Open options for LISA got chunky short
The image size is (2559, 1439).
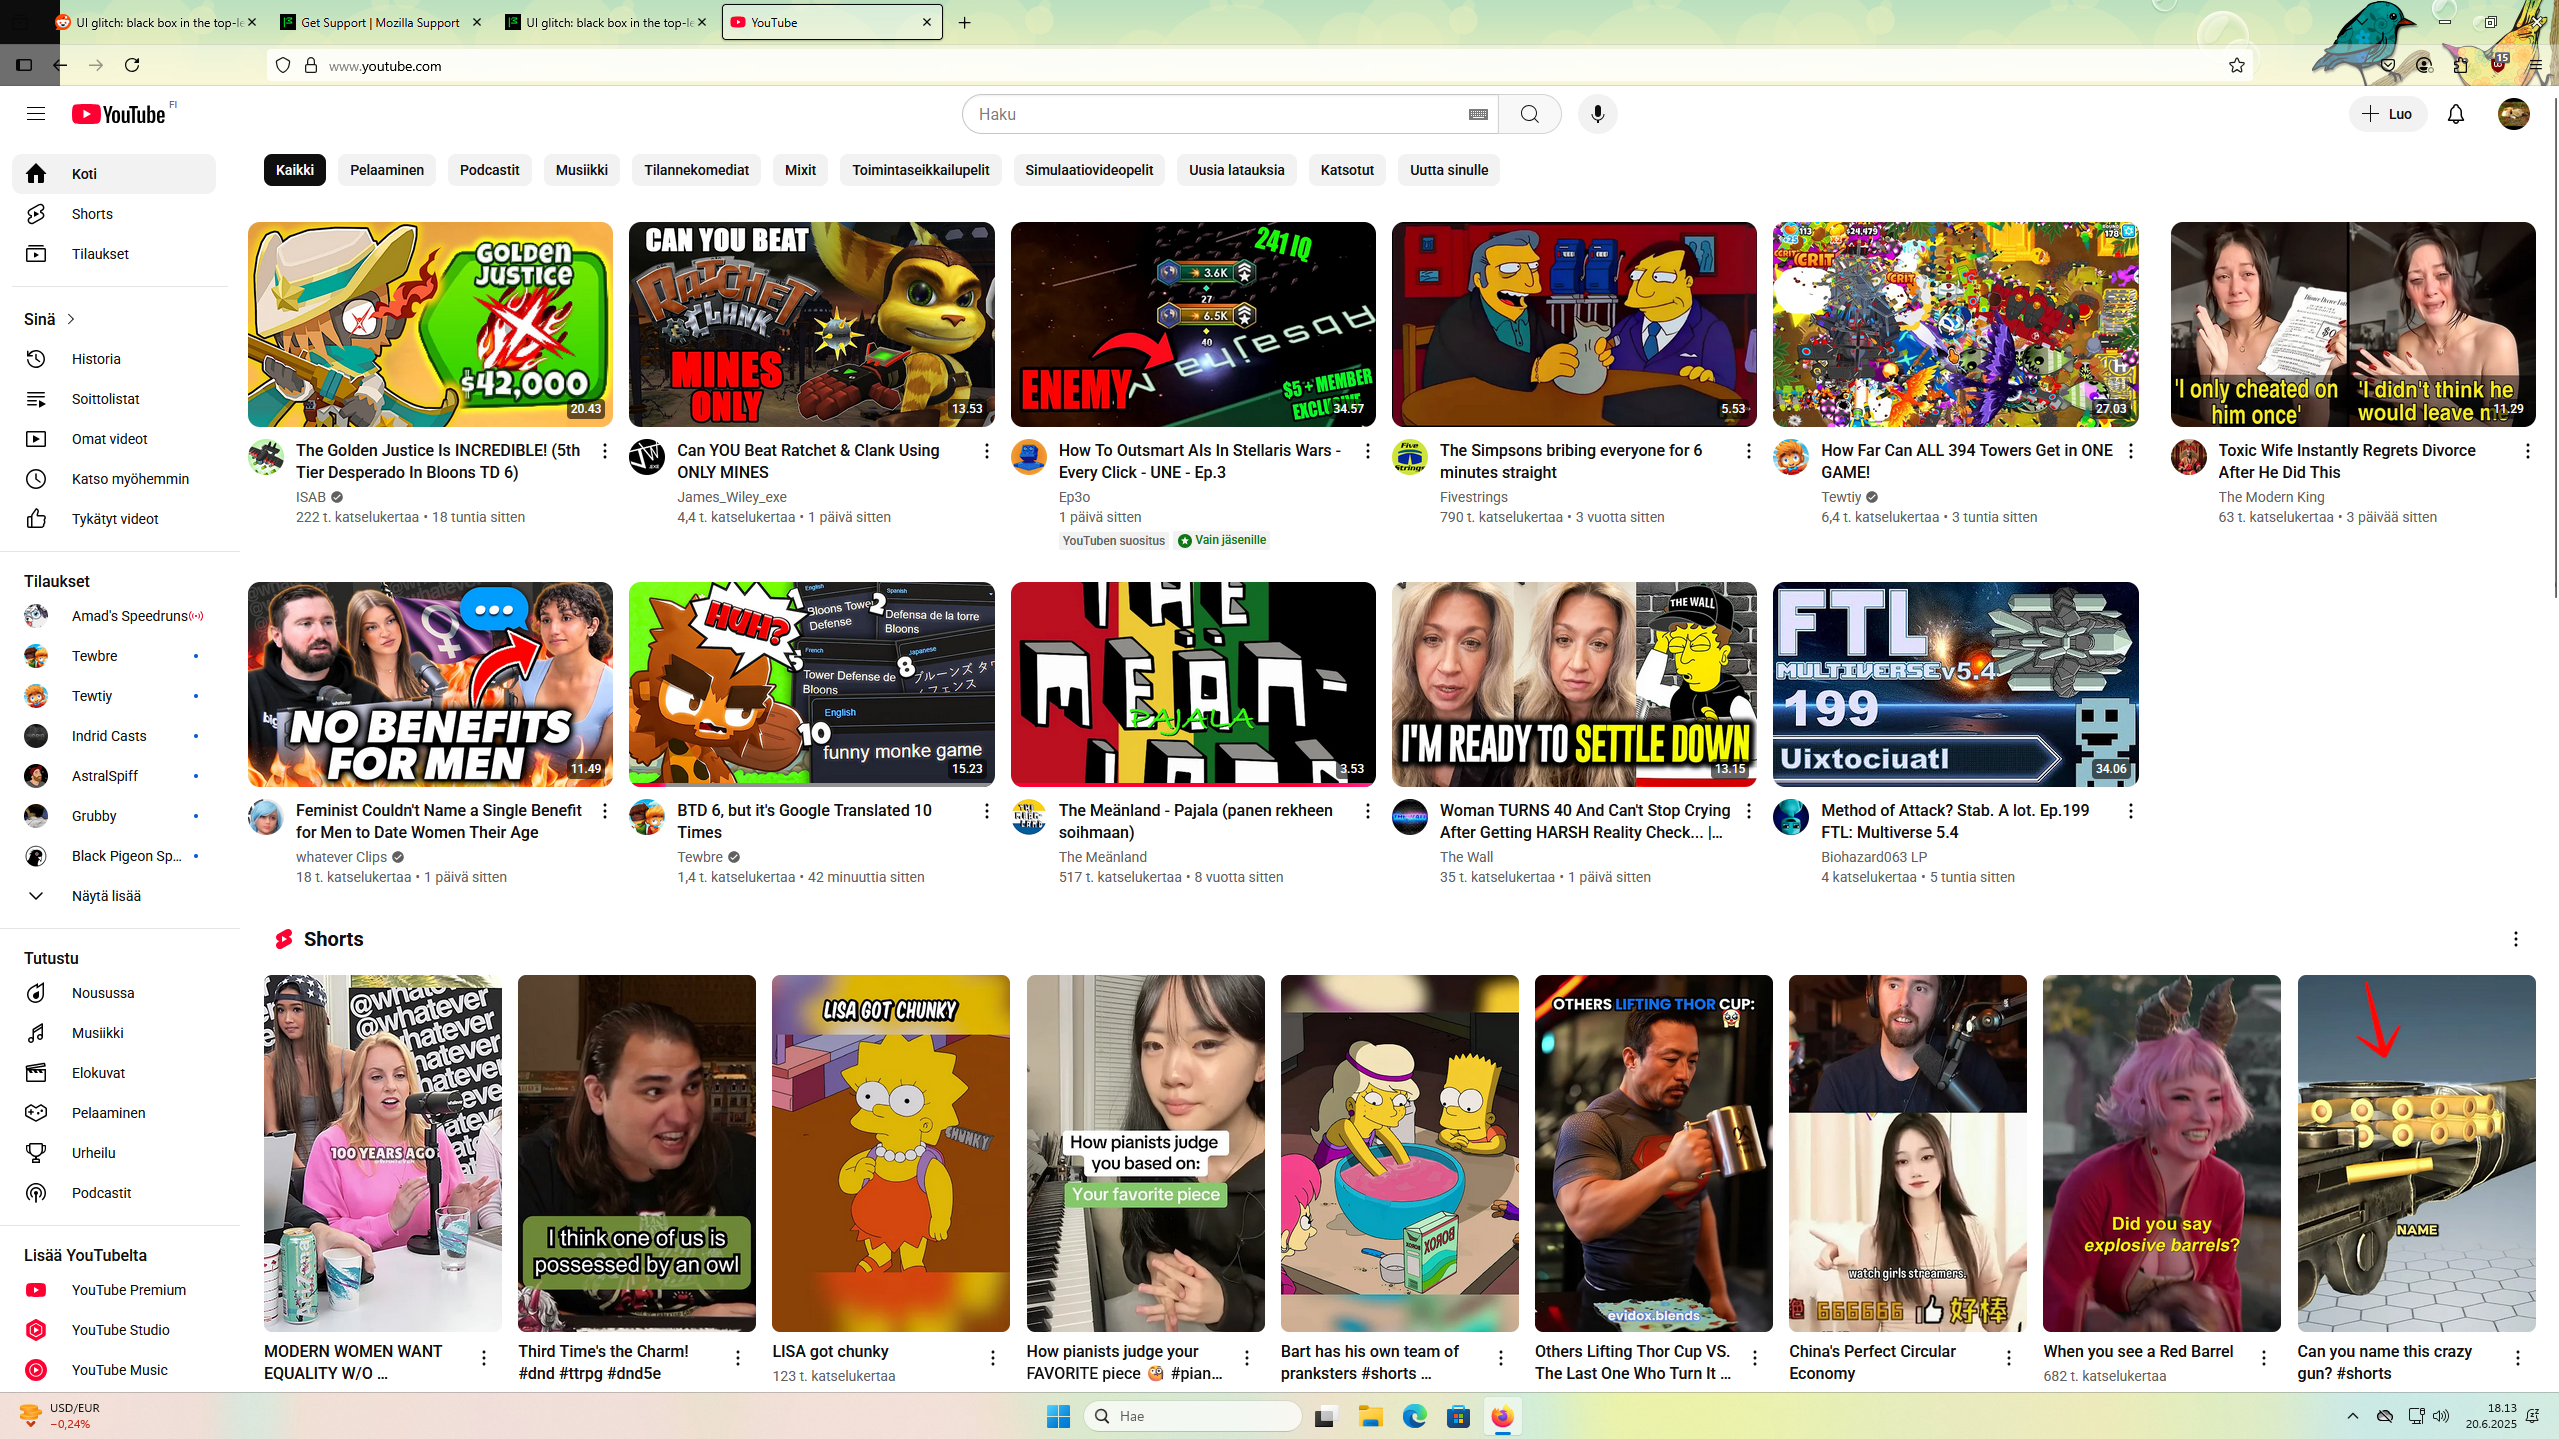992,1357
